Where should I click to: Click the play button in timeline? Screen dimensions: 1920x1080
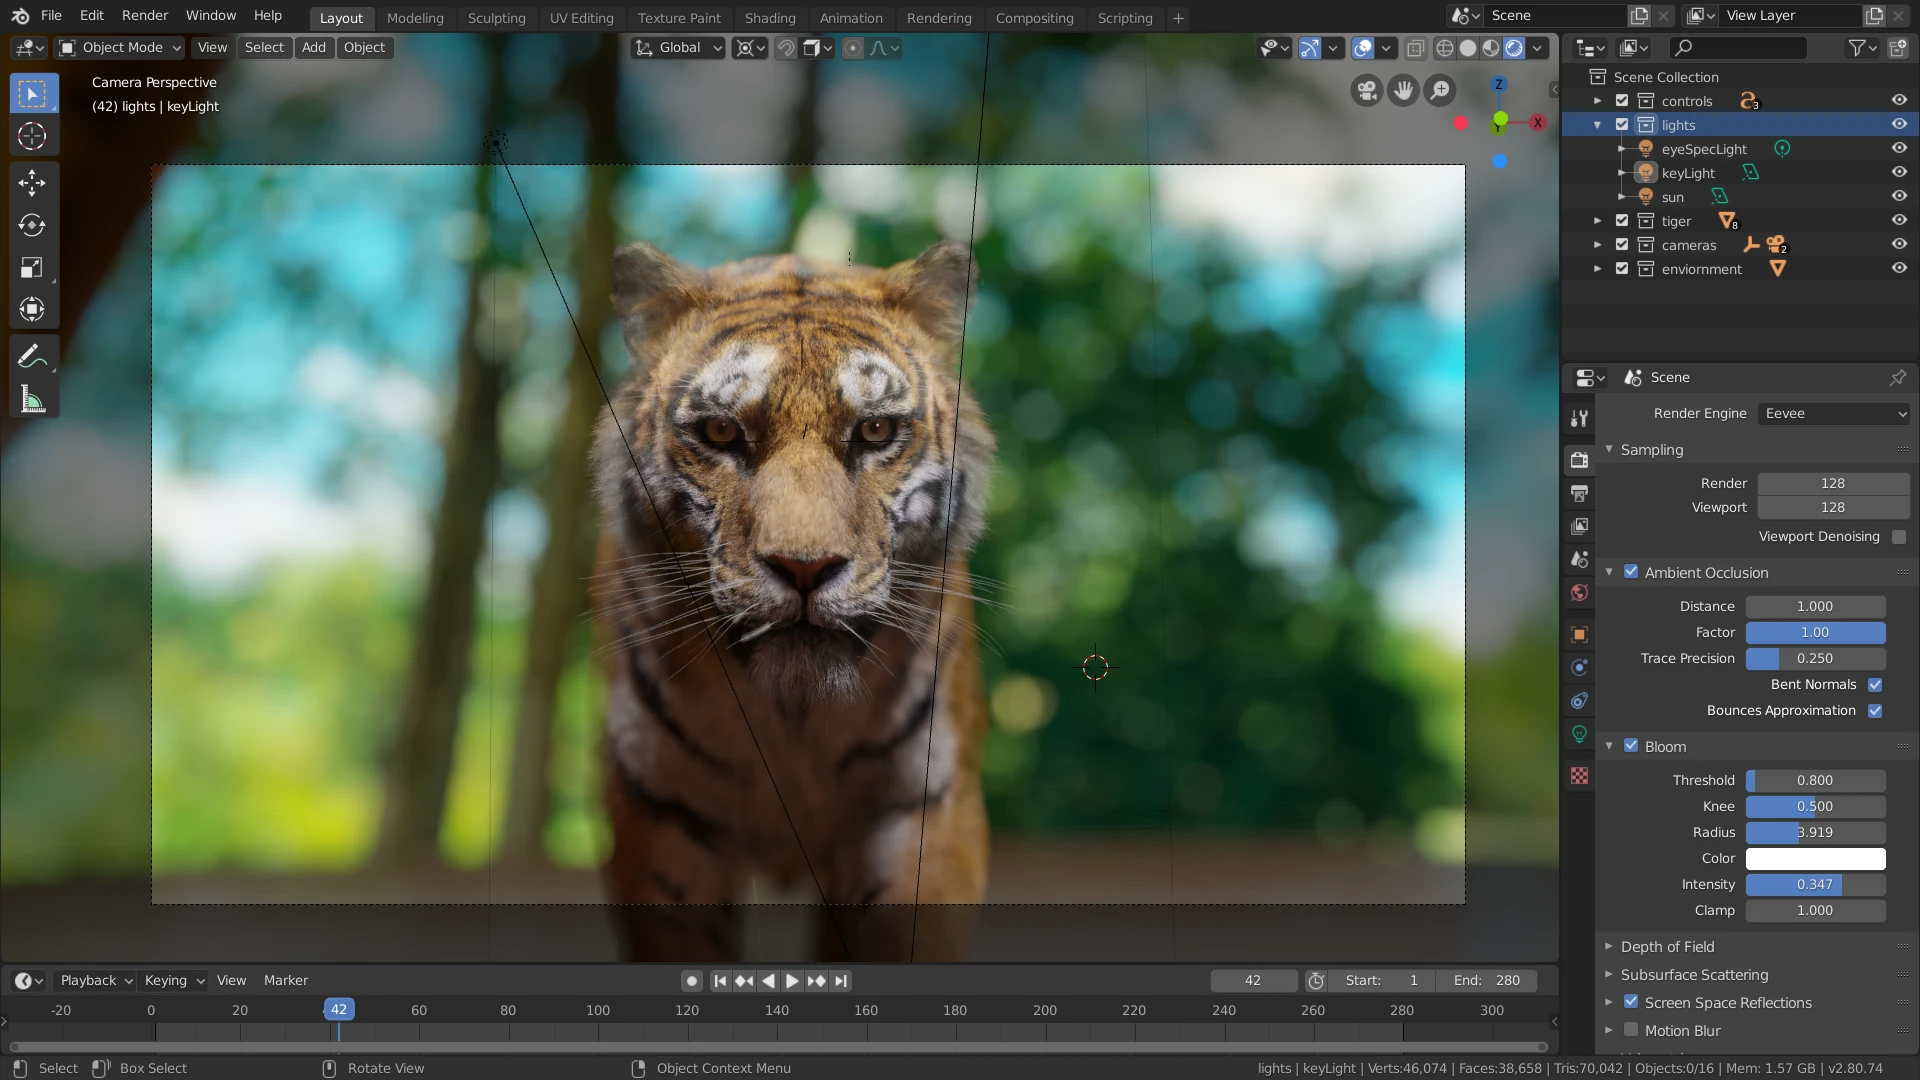point(791,980)
